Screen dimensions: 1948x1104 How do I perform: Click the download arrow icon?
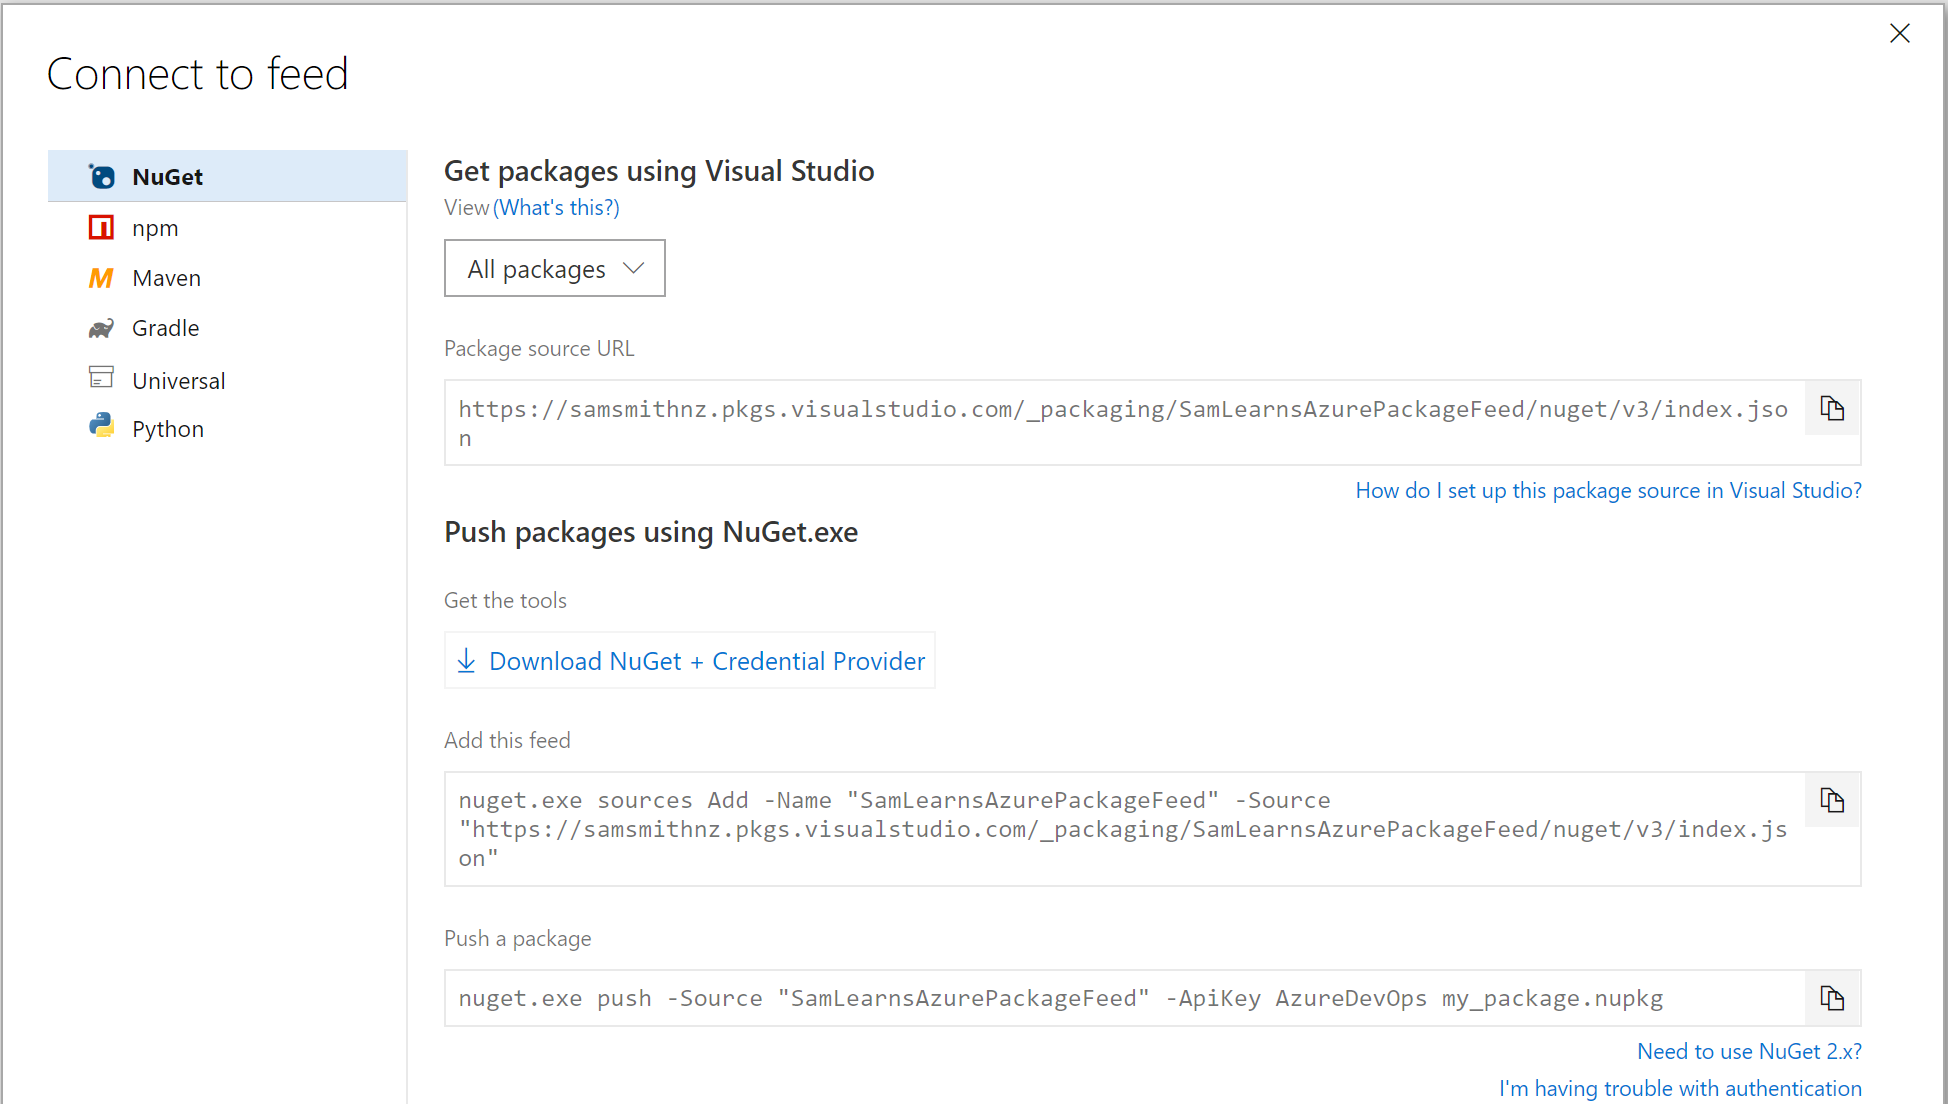point(466,661)
